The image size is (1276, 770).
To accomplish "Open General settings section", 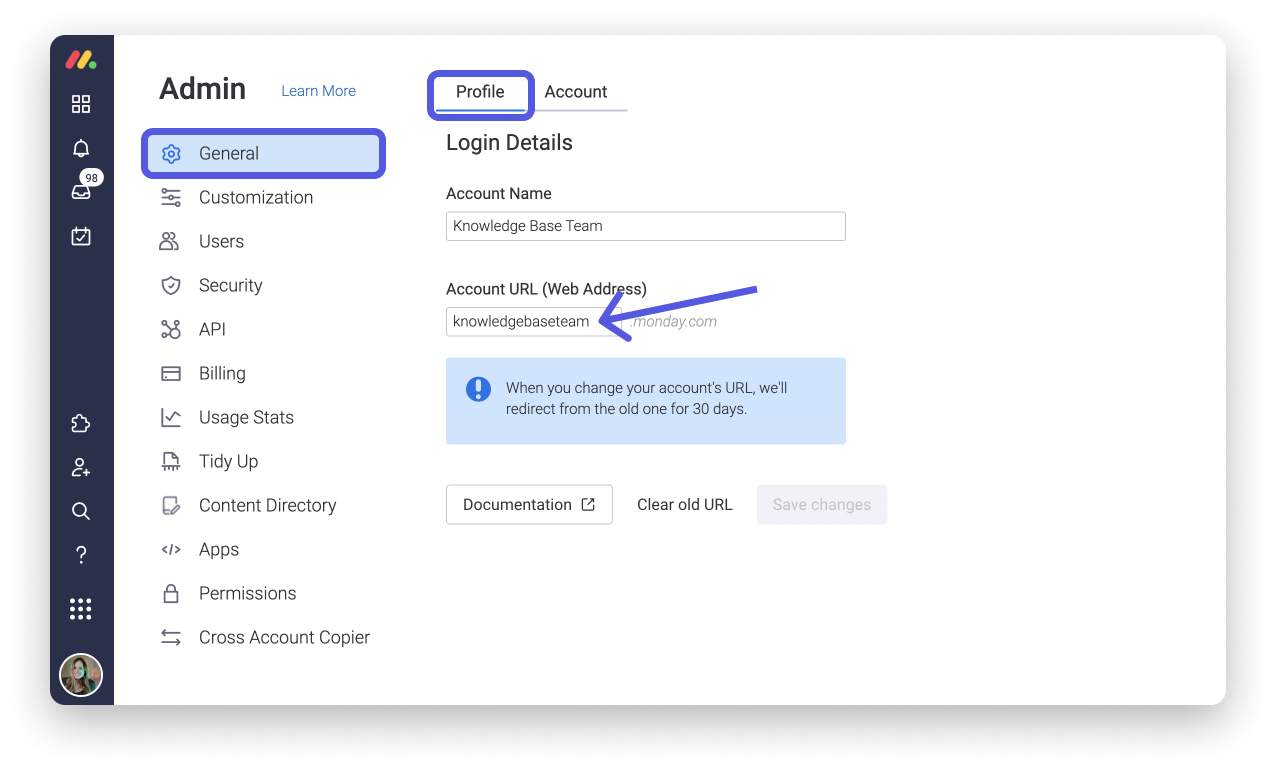I will (x=264, y=154).
